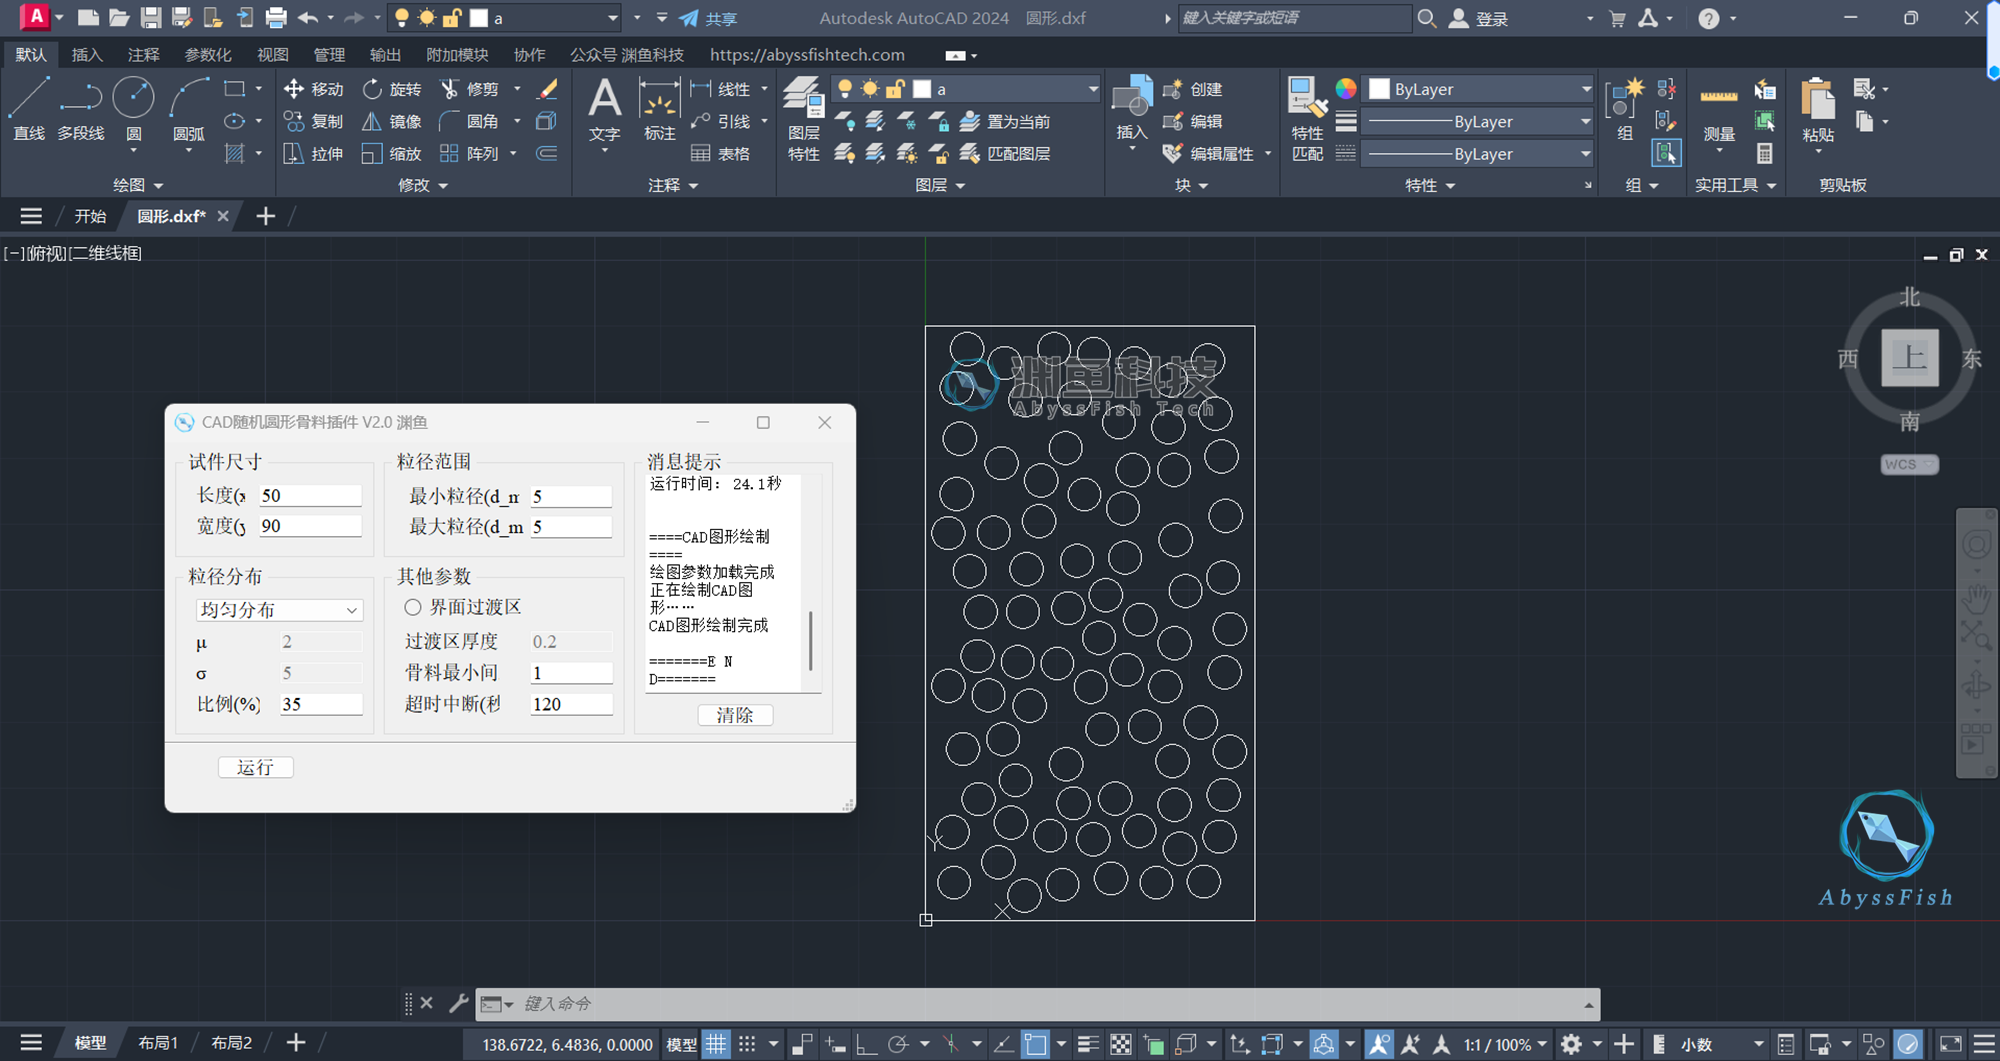Toggle the grid display in status bar

tap(716, 1044)
